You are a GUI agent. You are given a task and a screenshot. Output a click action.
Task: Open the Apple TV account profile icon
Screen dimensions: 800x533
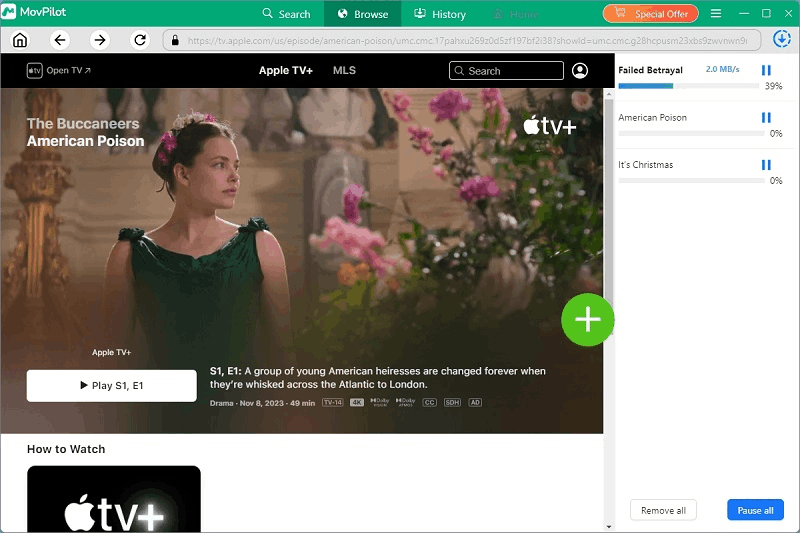coord(580,71)
